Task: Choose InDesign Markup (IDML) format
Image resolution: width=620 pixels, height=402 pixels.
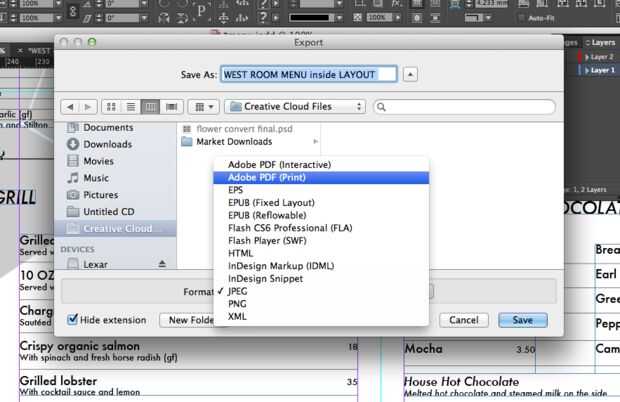Action: click(321, 266)
